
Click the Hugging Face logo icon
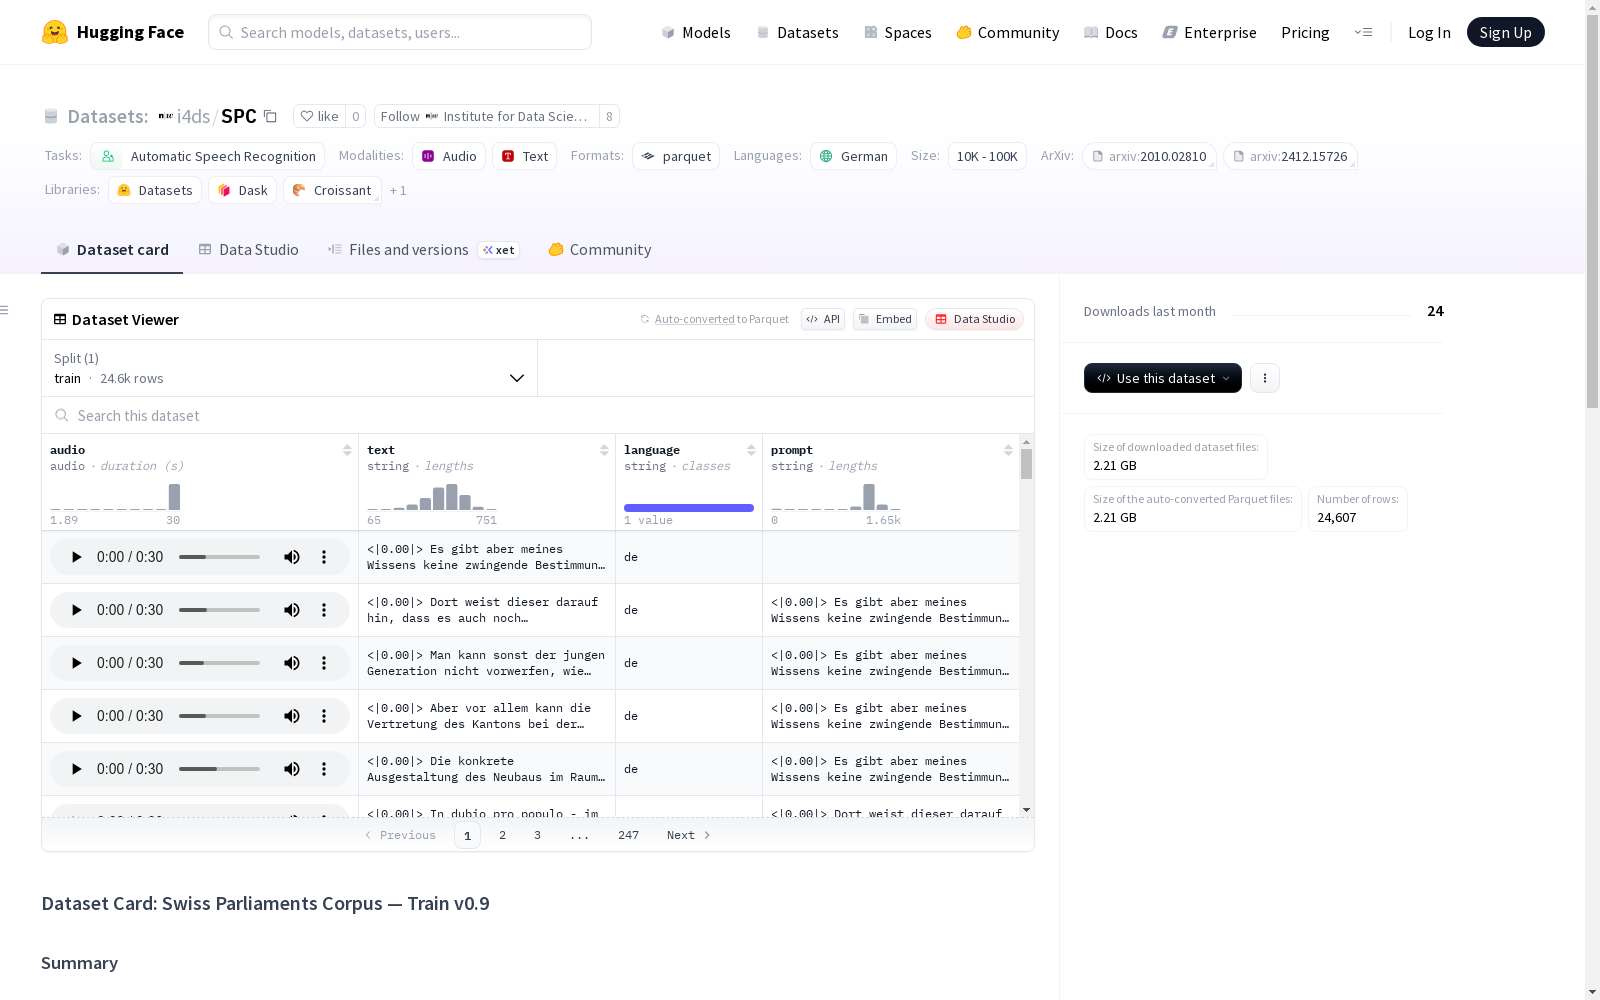(55, 32)
